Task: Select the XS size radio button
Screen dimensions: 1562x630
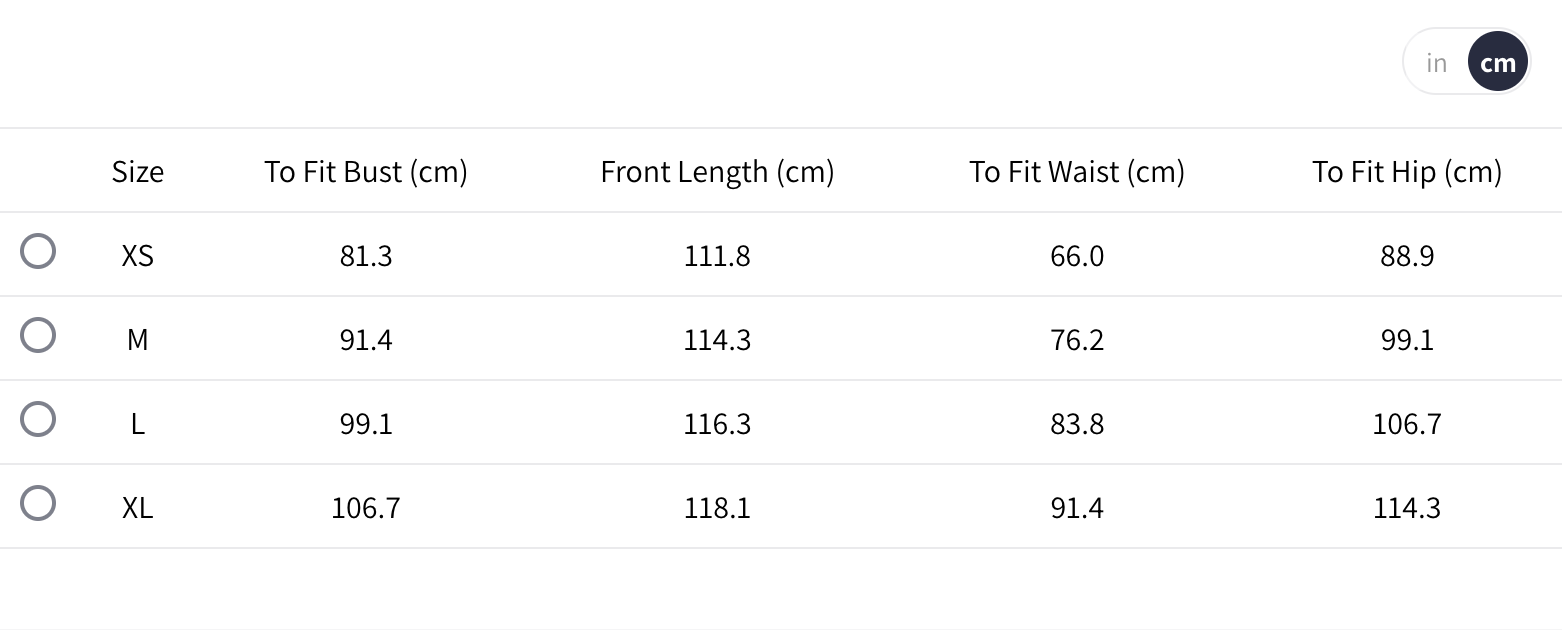Action: [38, 251]
